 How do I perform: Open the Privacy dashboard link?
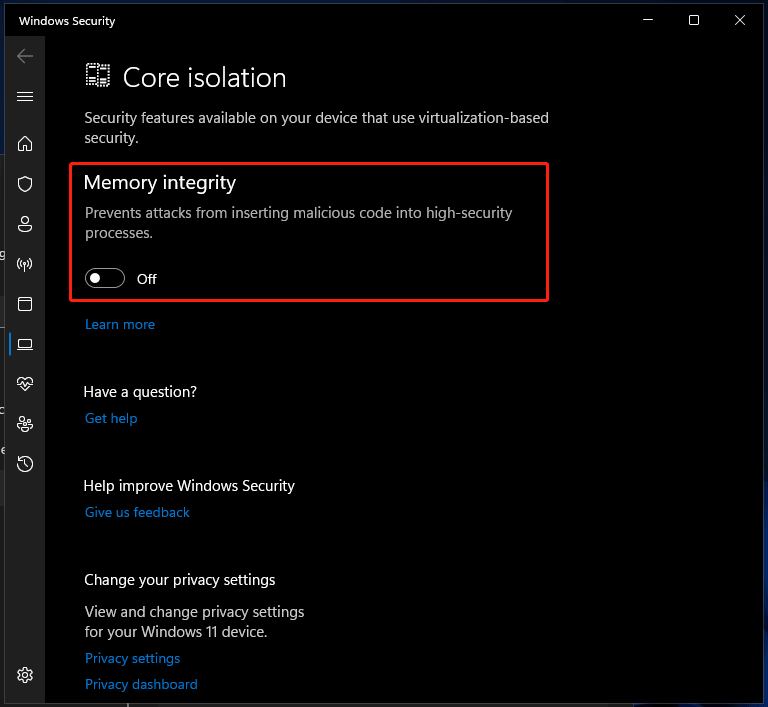[141, 684]
